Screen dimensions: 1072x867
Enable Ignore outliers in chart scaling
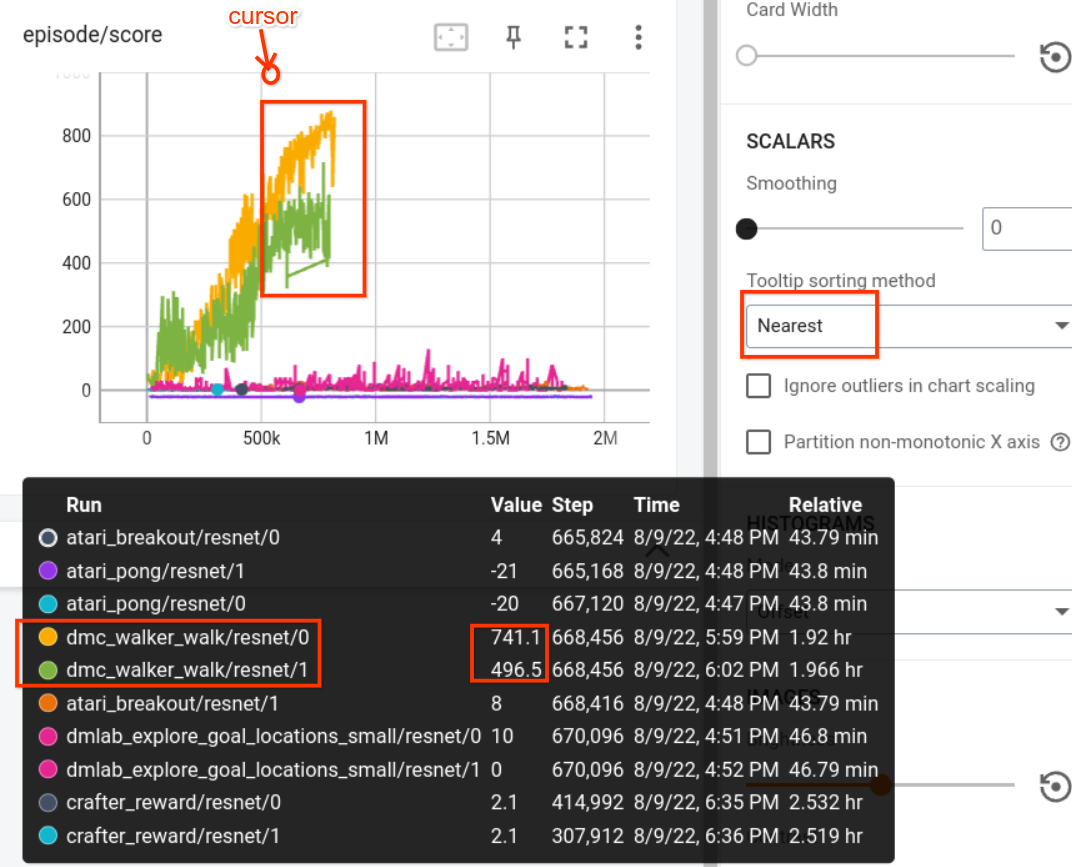point(758,386)
